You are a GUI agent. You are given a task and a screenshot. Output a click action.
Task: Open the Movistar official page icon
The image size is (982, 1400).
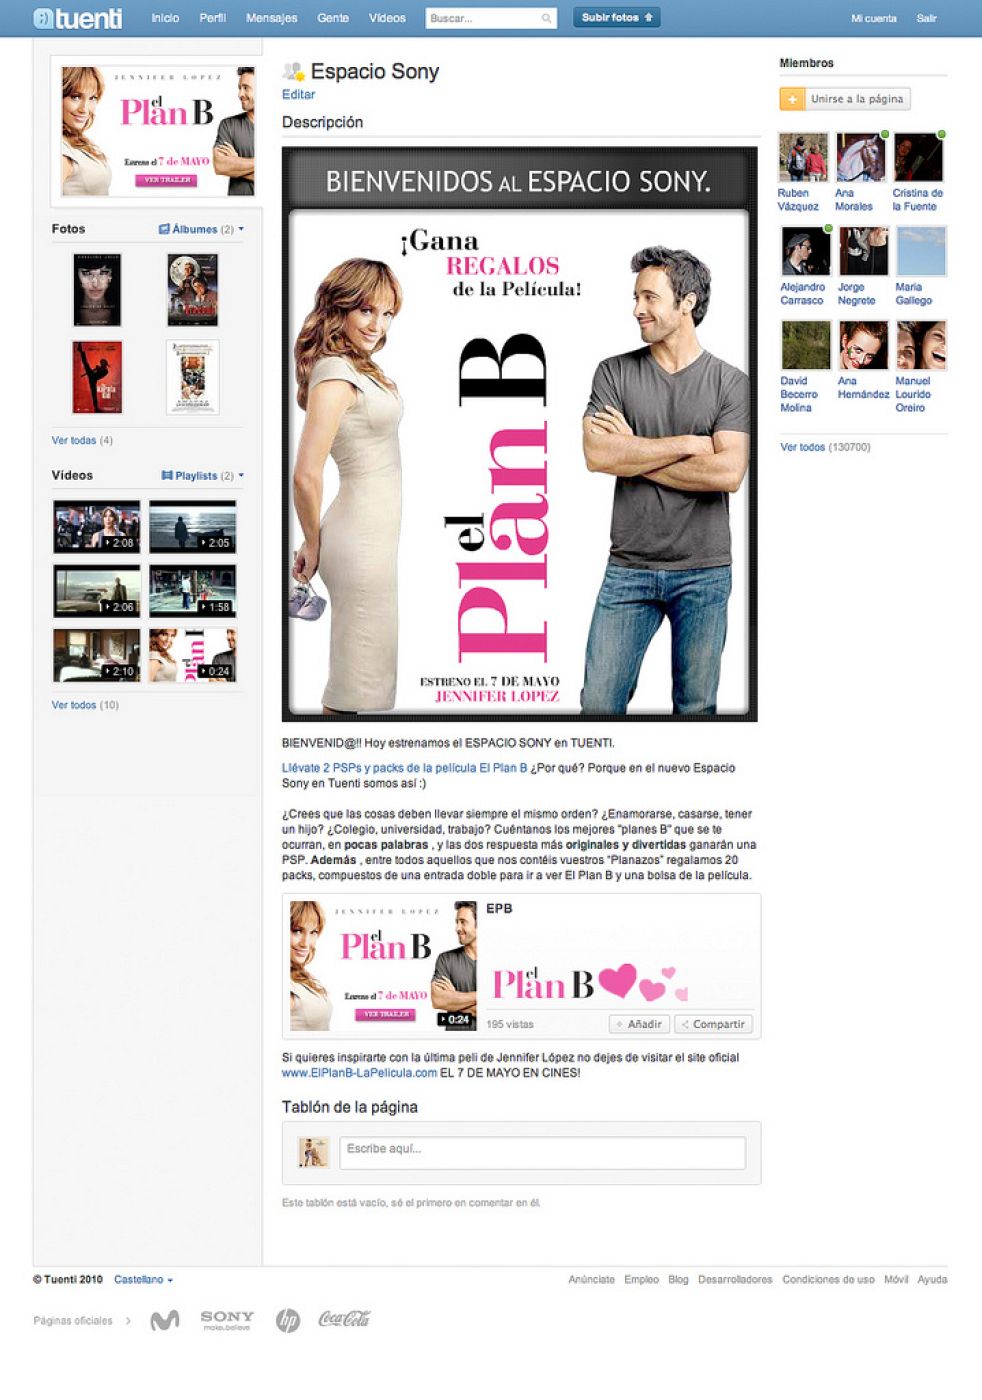[165, 1320]
